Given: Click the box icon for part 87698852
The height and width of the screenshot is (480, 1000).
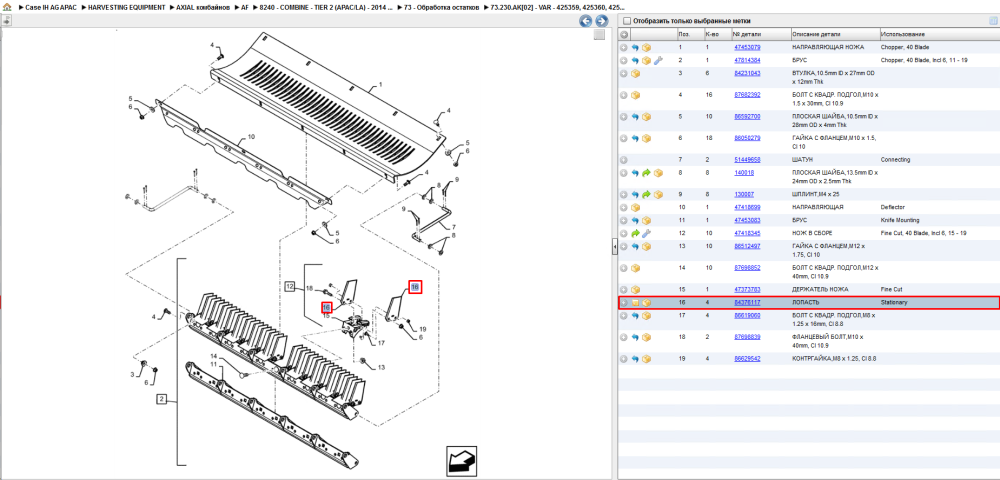Looking at the screenshot, I should pos(635,268).
